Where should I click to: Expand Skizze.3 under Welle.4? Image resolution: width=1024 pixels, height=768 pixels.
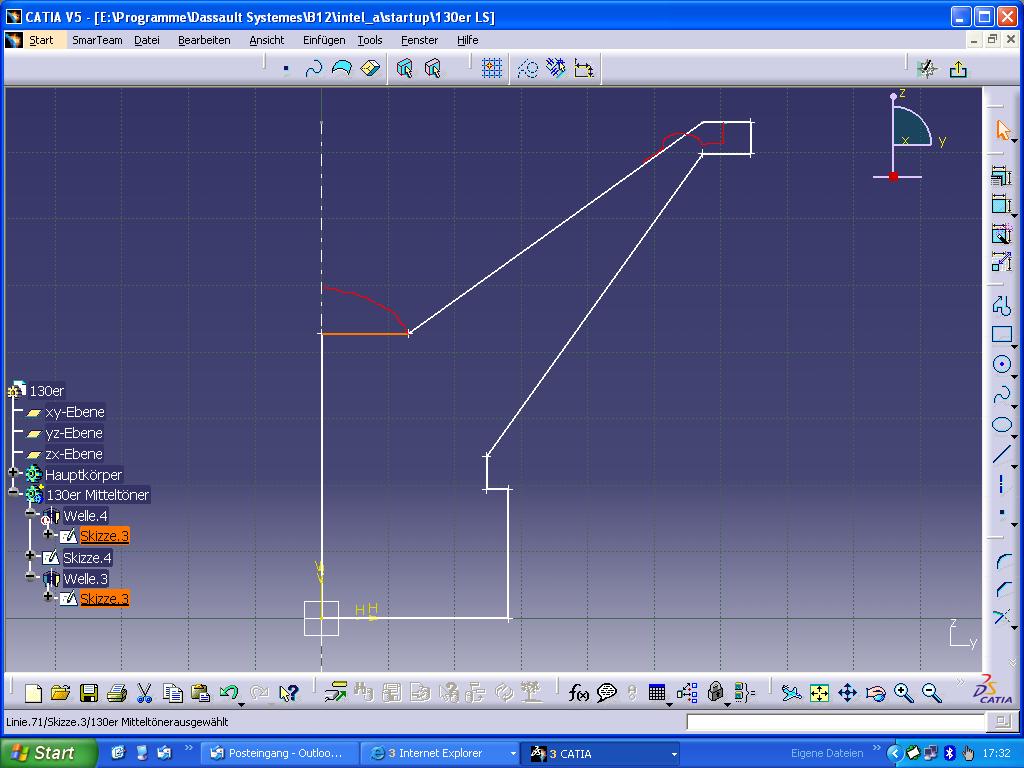pos(48,534)
